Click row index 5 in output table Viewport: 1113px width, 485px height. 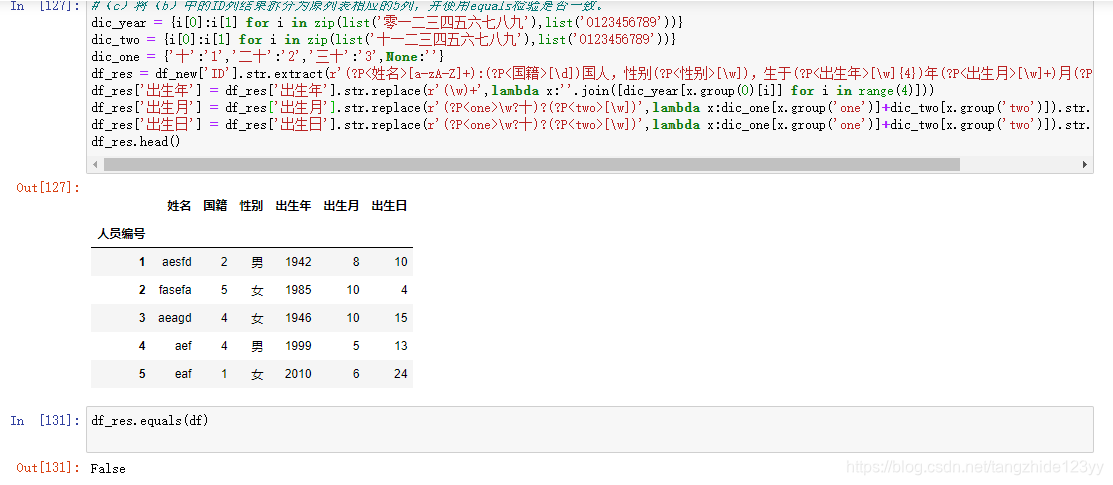point(142,374)
